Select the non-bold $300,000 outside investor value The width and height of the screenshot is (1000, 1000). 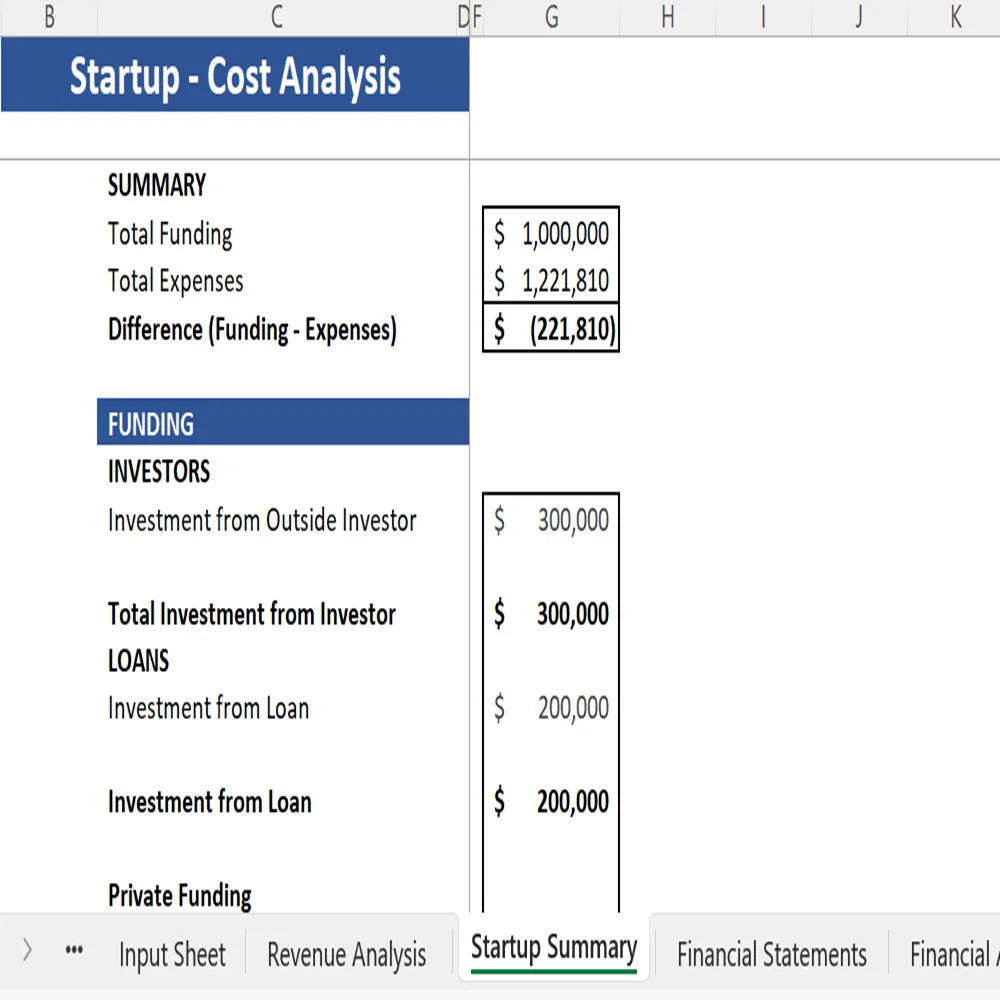(551, 520)
